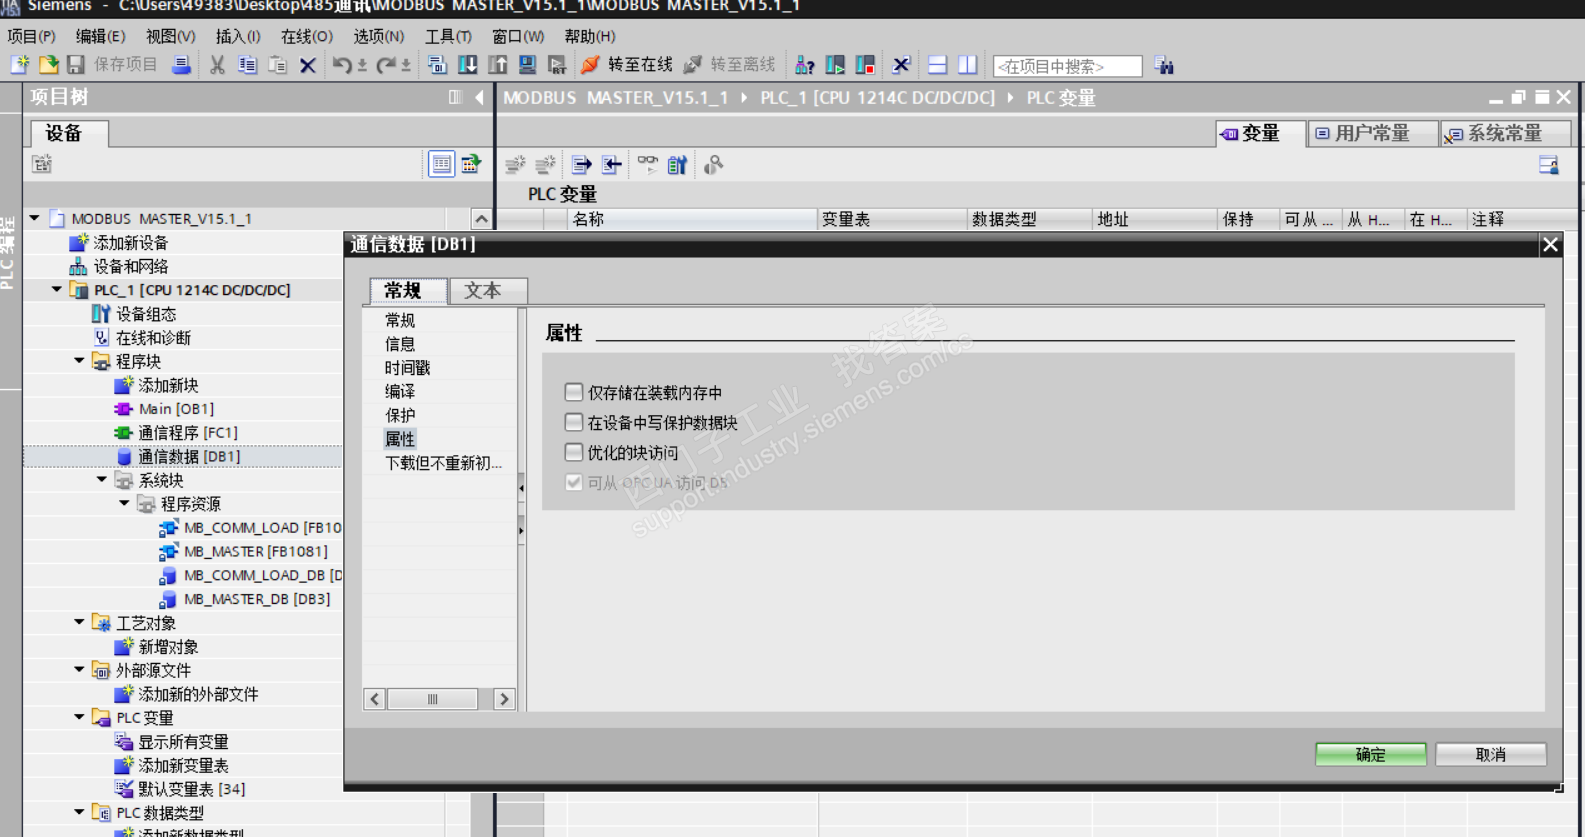Image resolution: width=1585 pixels, height=837 pixels.
Task: Click the Monitor all glasses icon
Action: pos(647,165)
